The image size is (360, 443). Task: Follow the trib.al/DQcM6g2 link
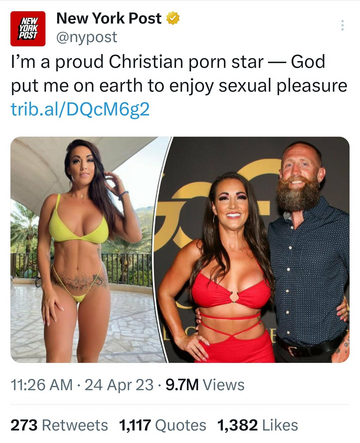(x=80, y=109)
